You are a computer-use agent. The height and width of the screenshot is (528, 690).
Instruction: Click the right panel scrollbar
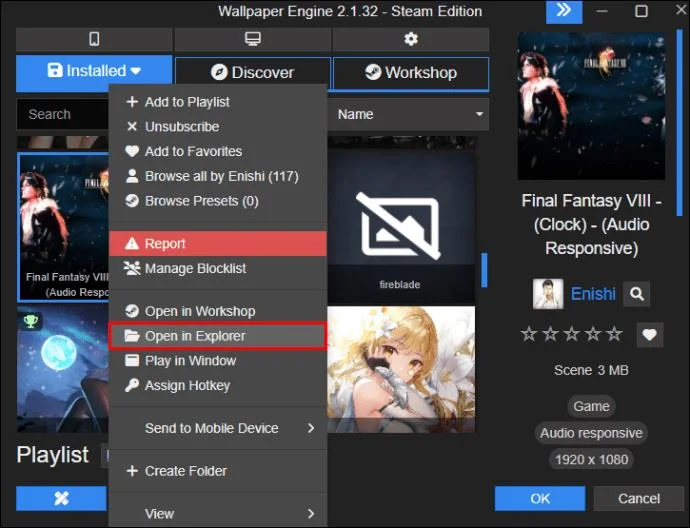pos(679,123)
